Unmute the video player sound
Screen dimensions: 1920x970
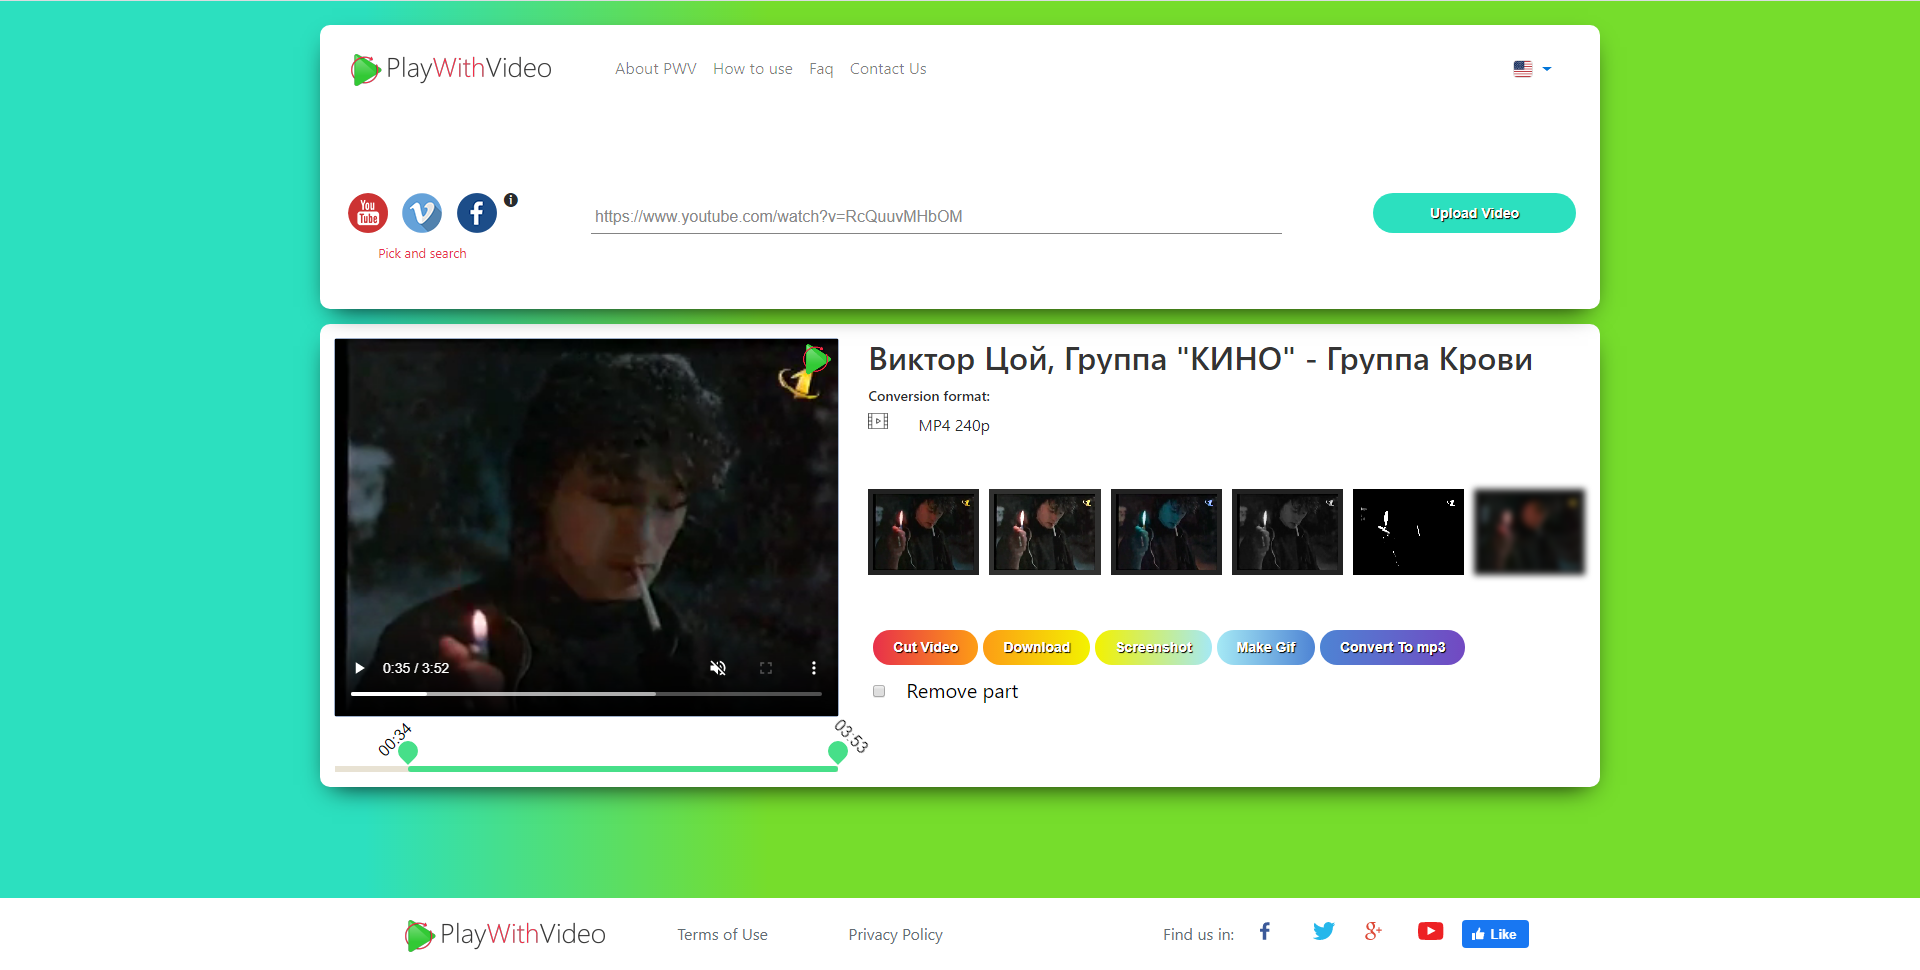(718, 668)
